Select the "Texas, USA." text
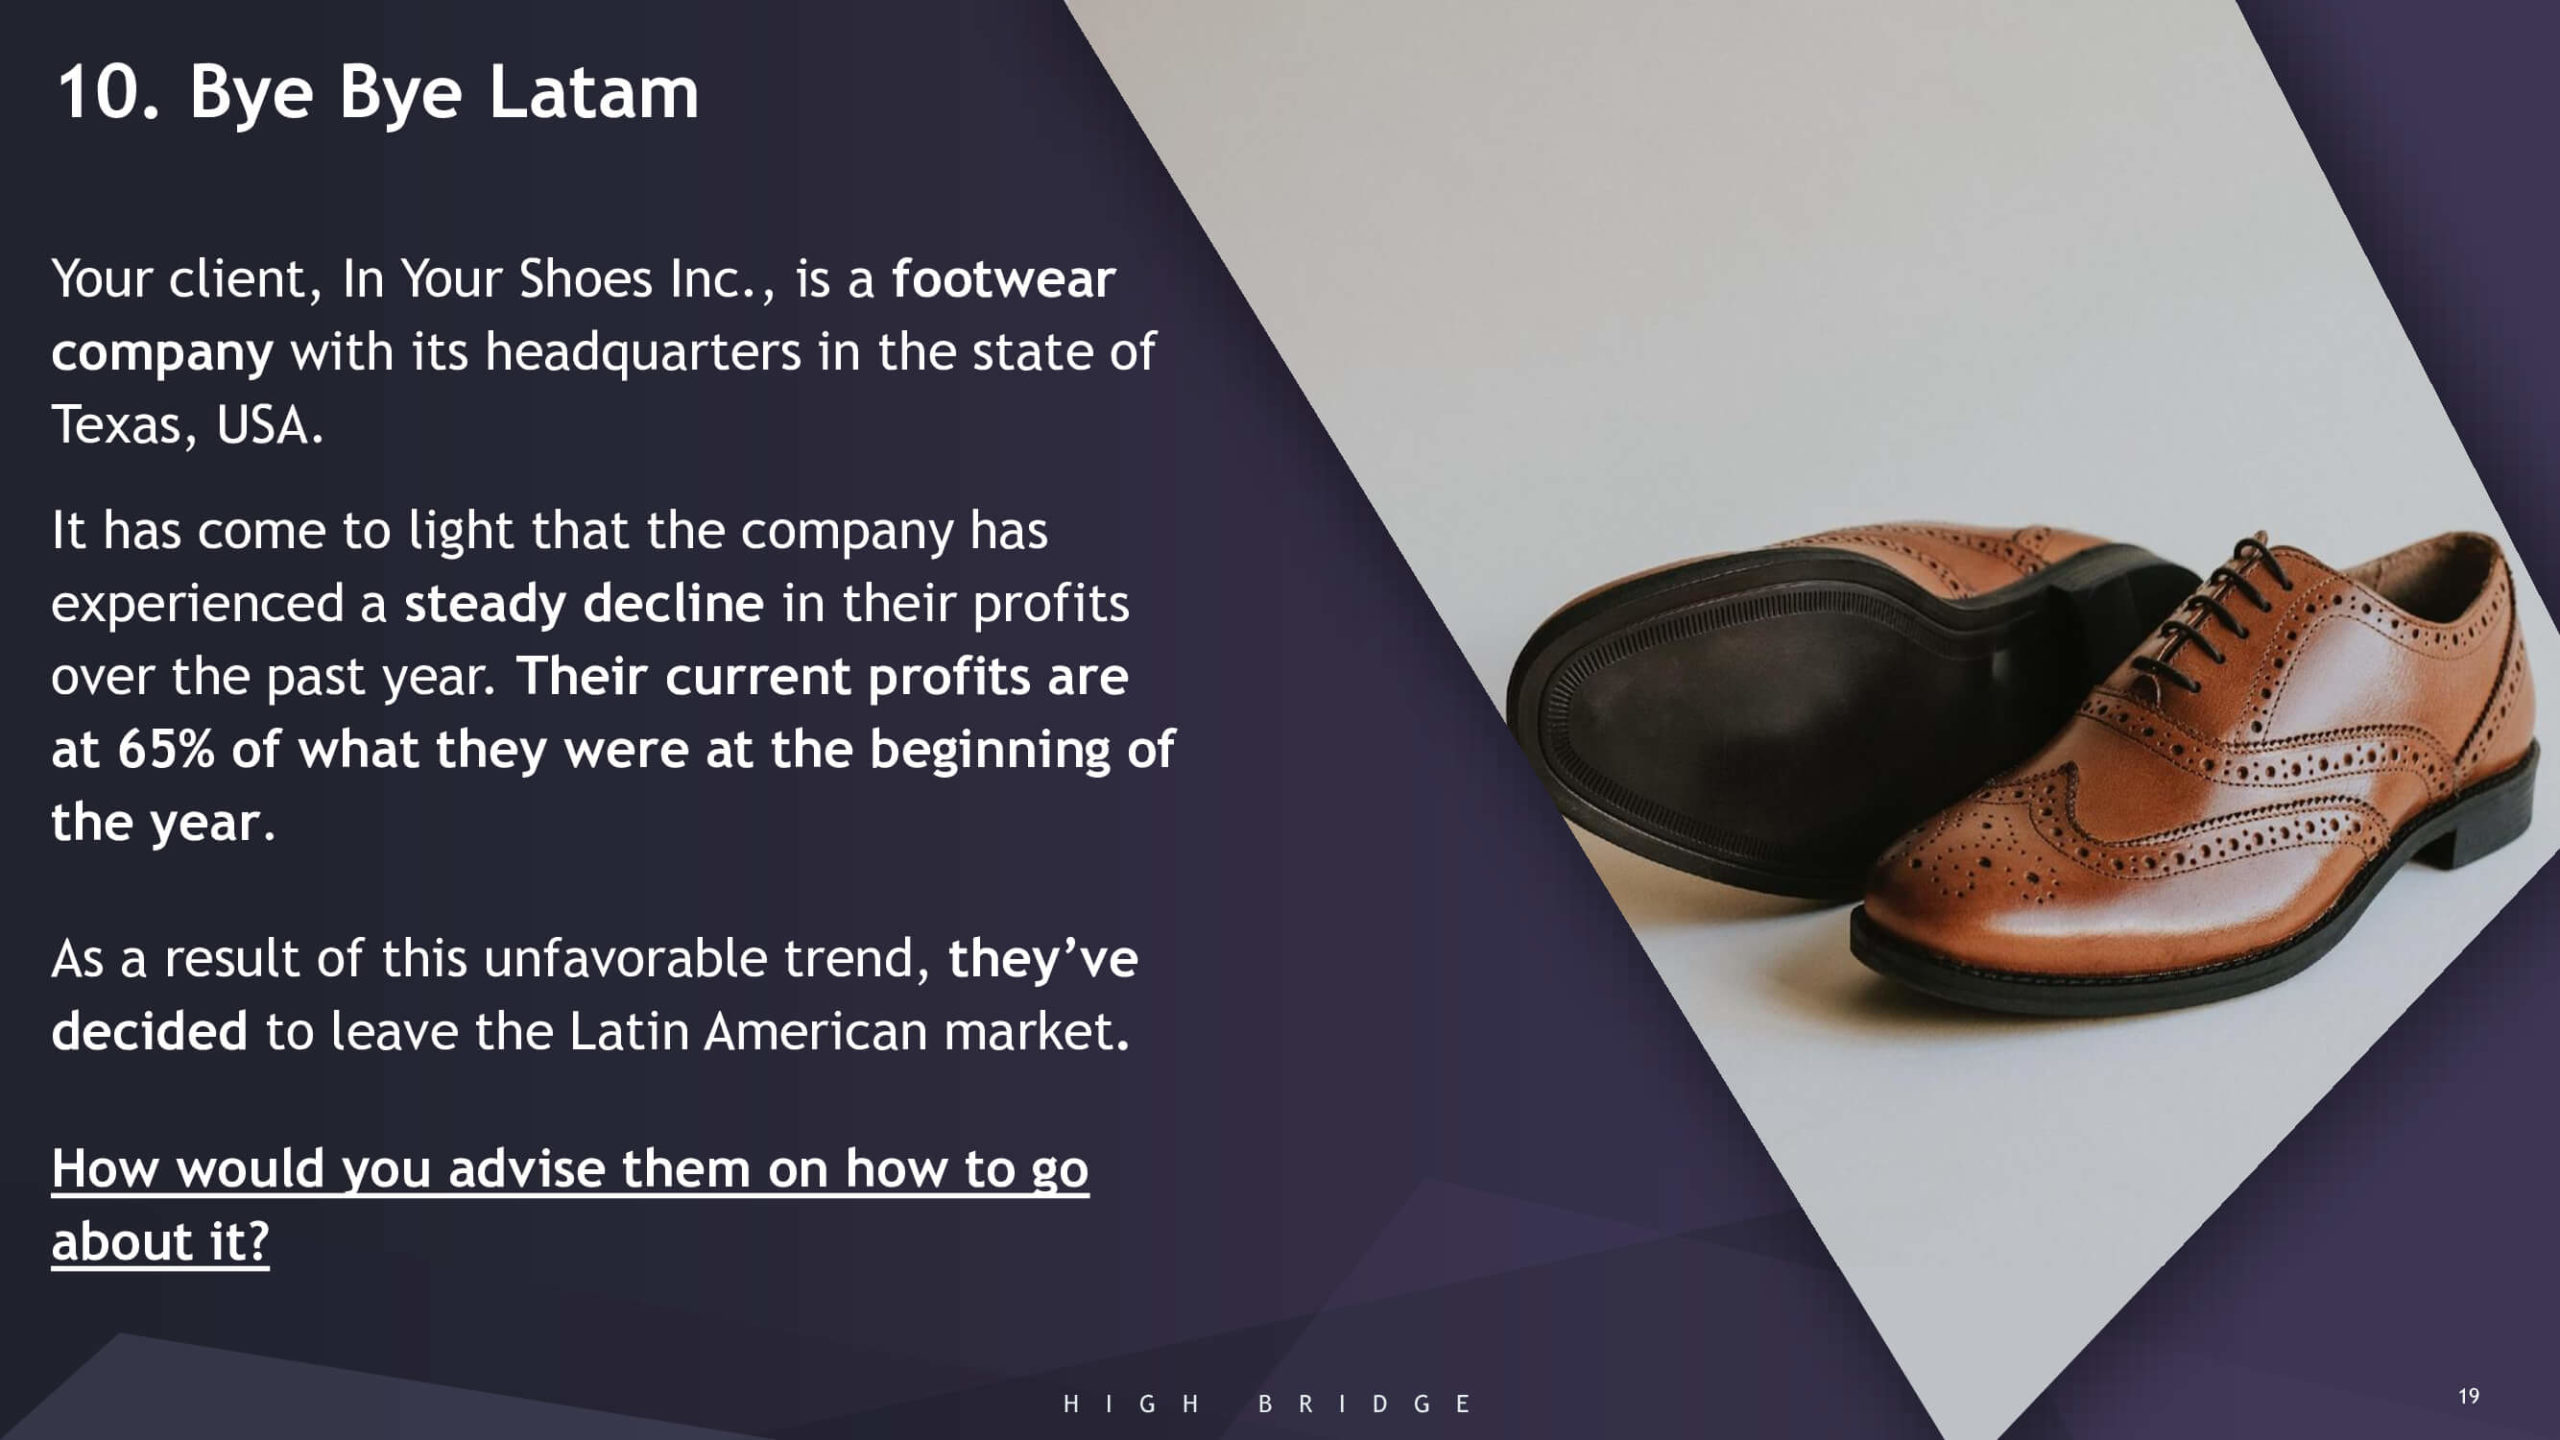This screenshot has width=2560, height=1440. tap(188, 425)
